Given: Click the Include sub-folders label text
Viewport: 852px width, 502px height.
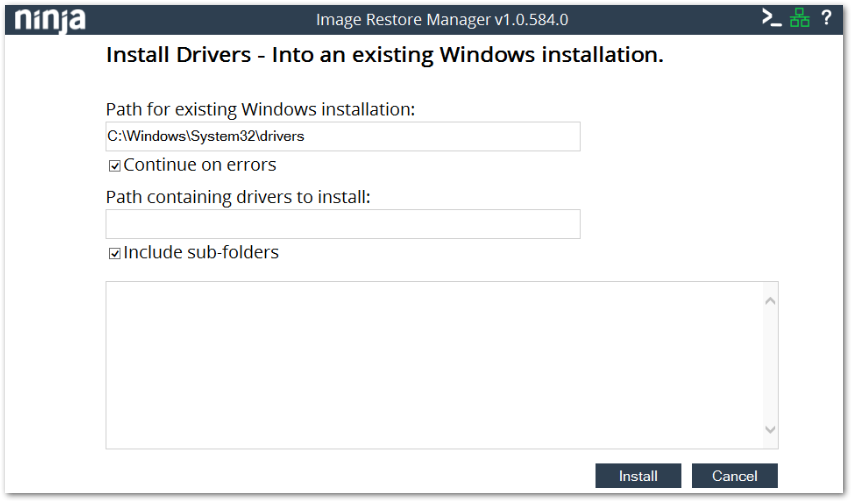Looking at the screenshot, I should point(201,253).
